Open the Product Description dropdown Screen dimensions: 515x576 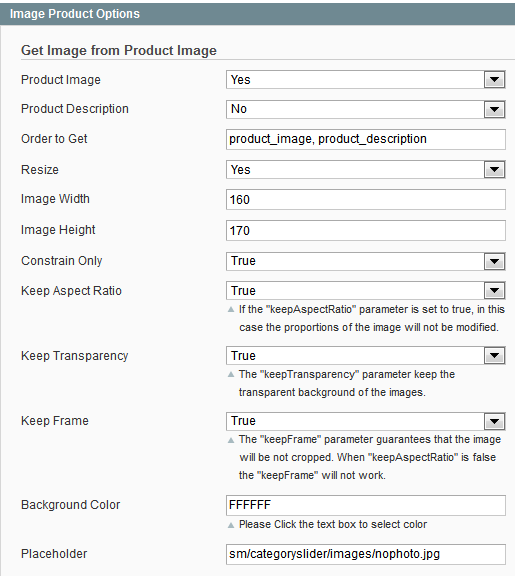point(365,109)
